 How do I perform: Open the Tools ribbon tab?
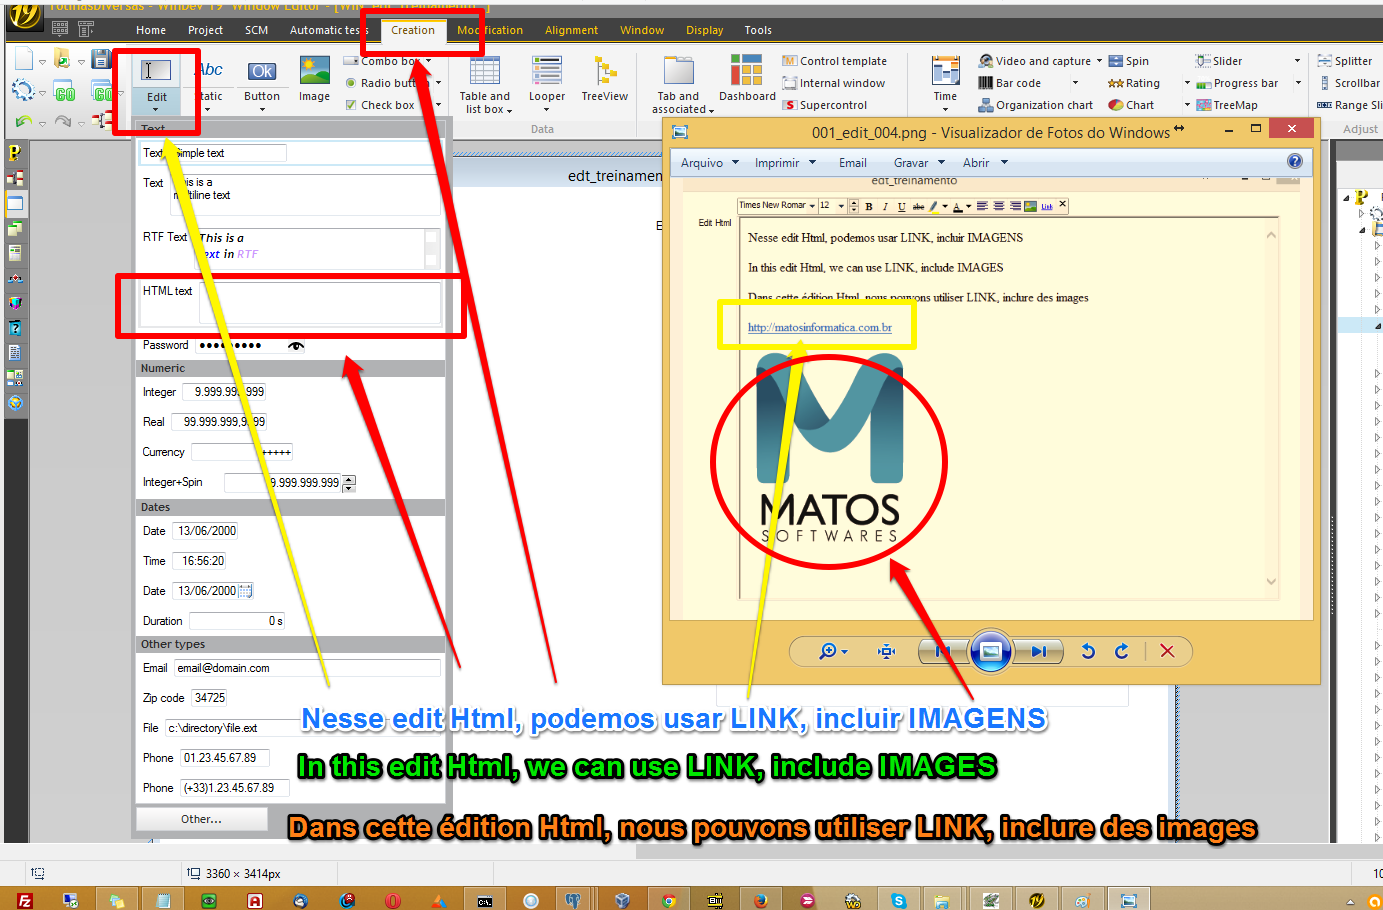coord(758,30)
